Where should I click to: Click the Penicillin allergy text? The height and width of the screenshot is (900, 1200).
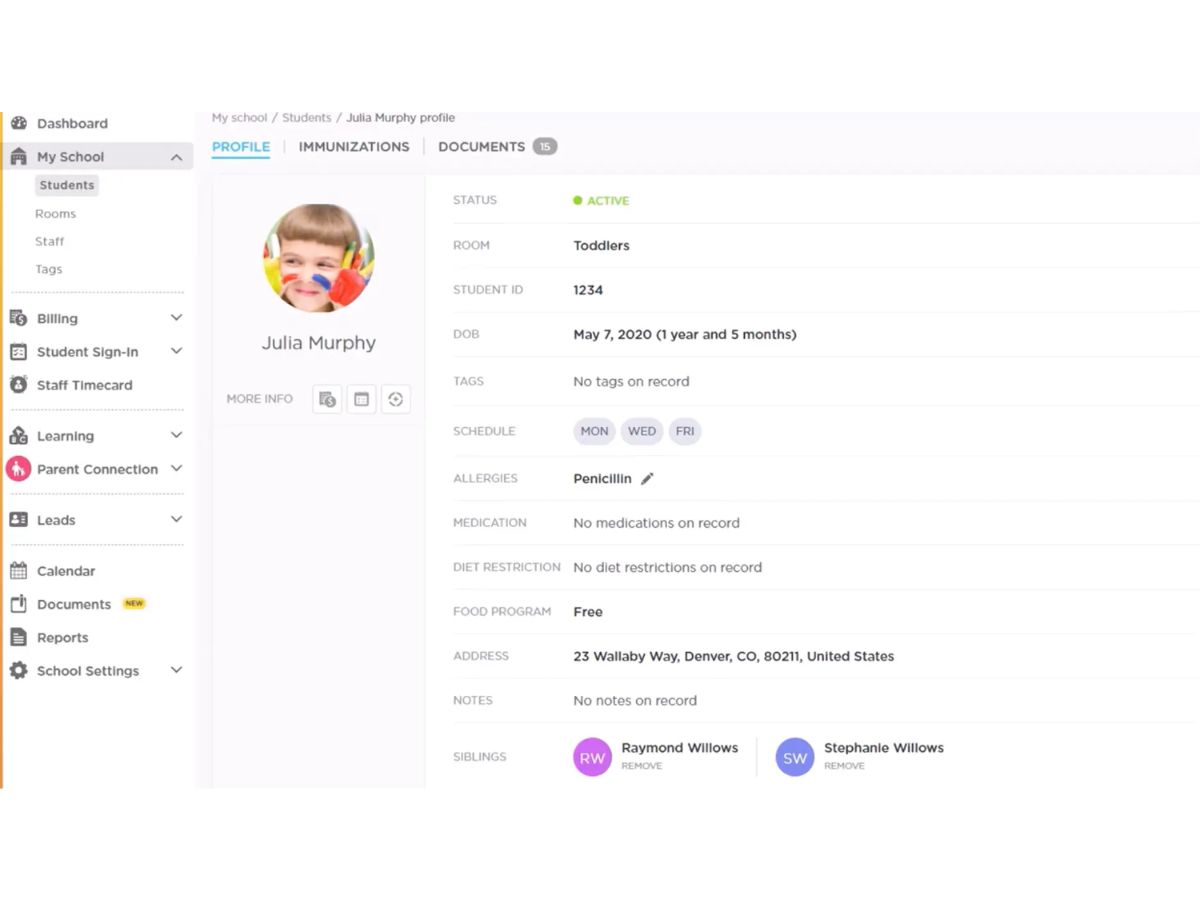coord(602,479)
